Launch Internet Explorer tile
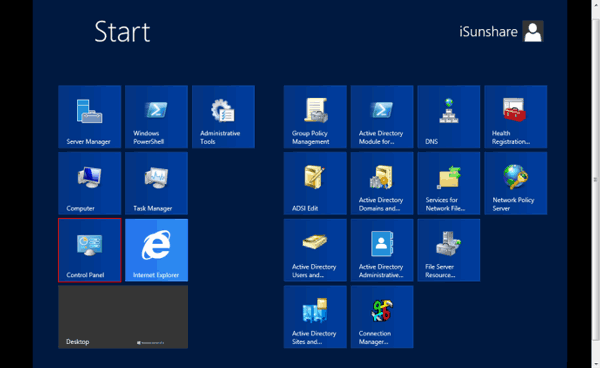 click(156, 250)
